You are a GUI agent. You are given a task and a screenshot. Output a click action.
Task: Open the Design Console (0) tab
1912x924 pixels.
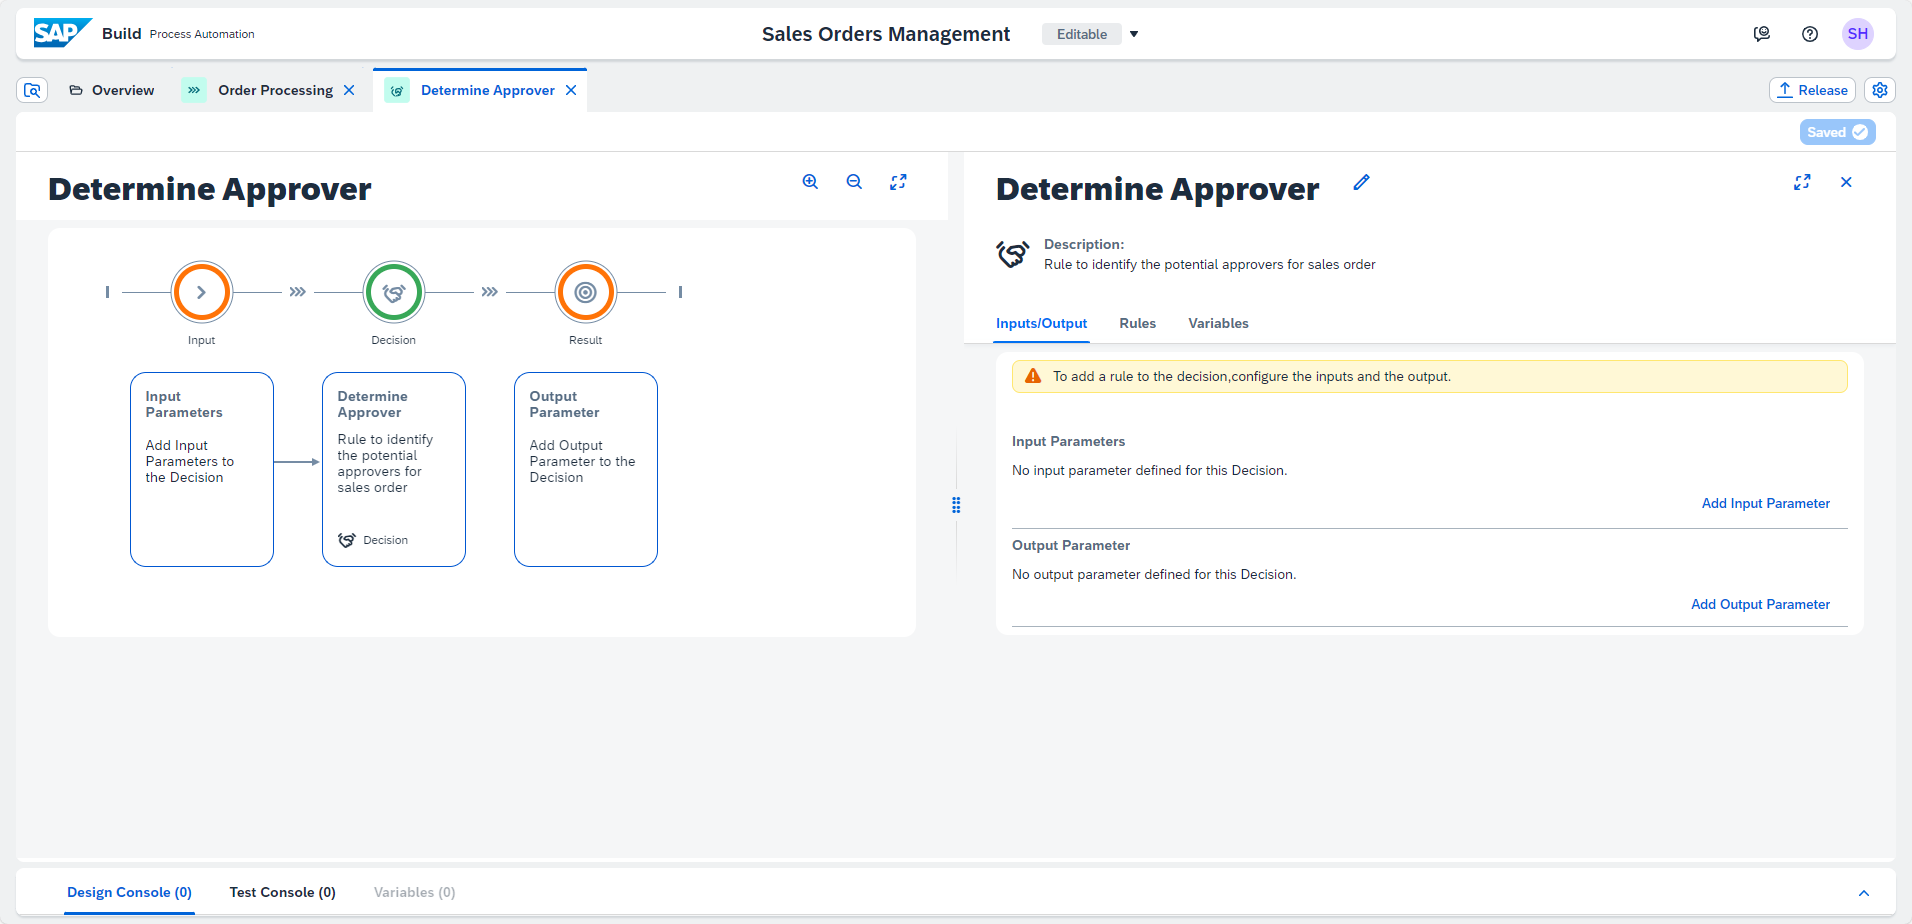click(x=129, y=892)
